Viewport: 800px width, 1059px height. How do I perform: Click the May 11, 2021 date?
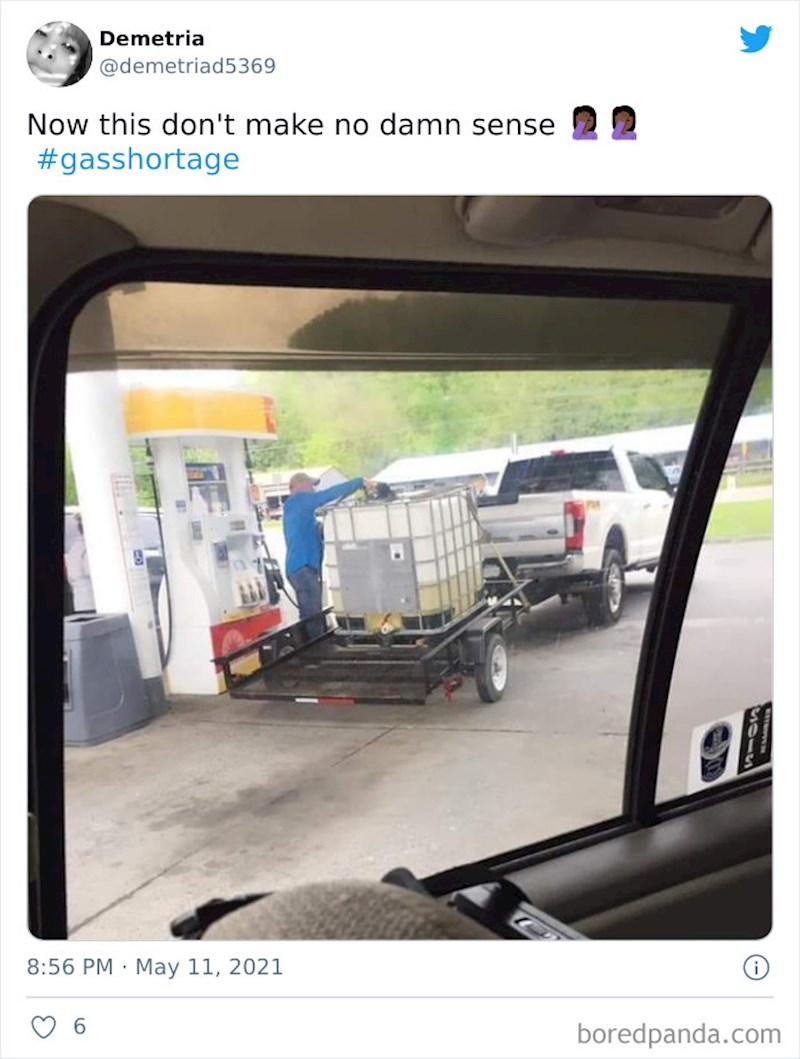(x=209, y=966)
